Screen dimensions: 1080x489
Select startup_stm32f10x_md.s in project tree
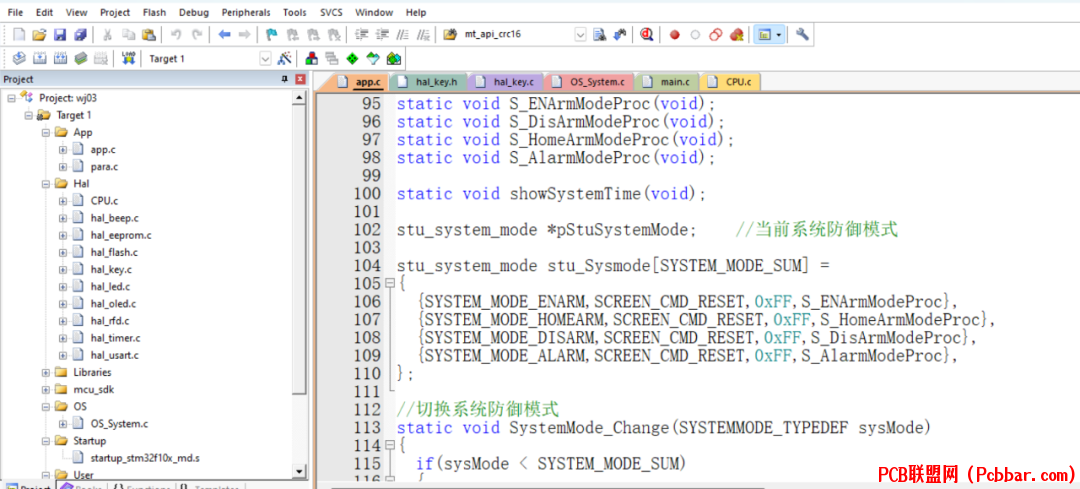(145, 458)
